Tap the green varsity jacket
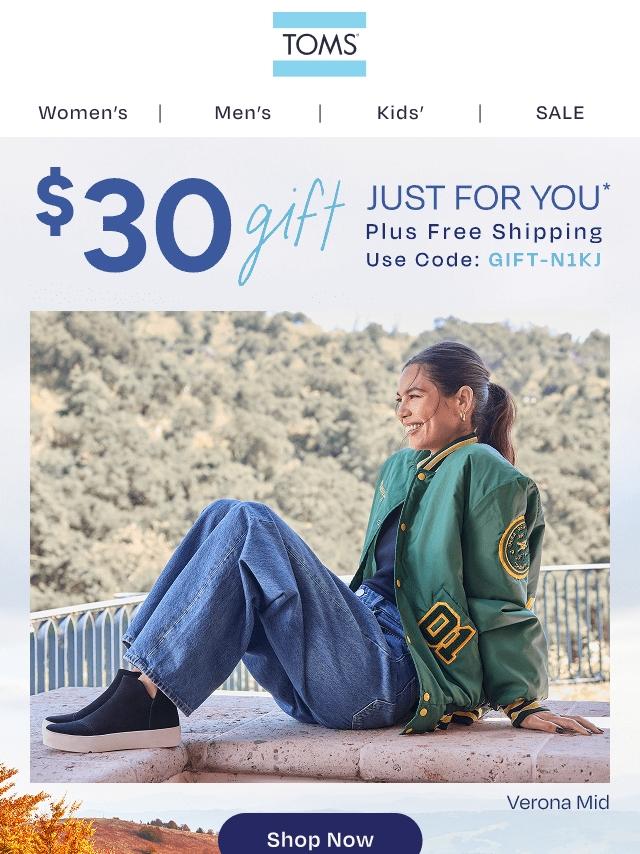 click(458, 577)
